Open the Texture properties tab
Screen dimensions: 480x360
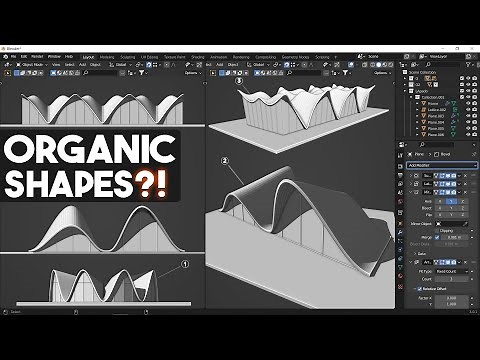click(400, 286)
